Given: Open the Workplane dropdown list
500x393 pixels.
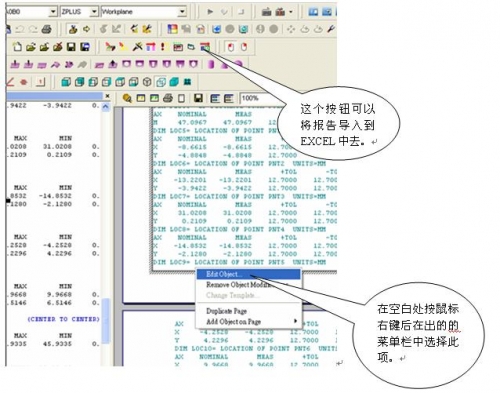Looking at the screenshot, I should [x=182, y=12].
